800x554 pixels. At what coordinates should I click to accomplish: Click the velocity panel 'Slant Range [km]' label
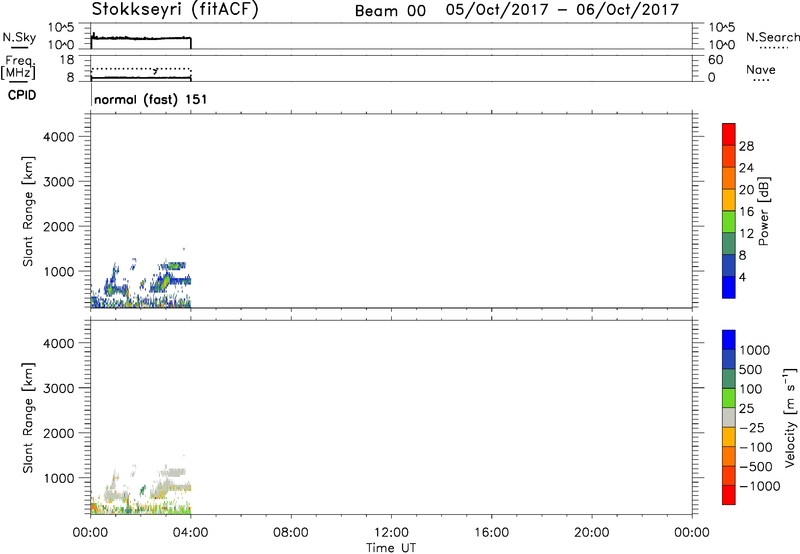(x=28, y=418)
